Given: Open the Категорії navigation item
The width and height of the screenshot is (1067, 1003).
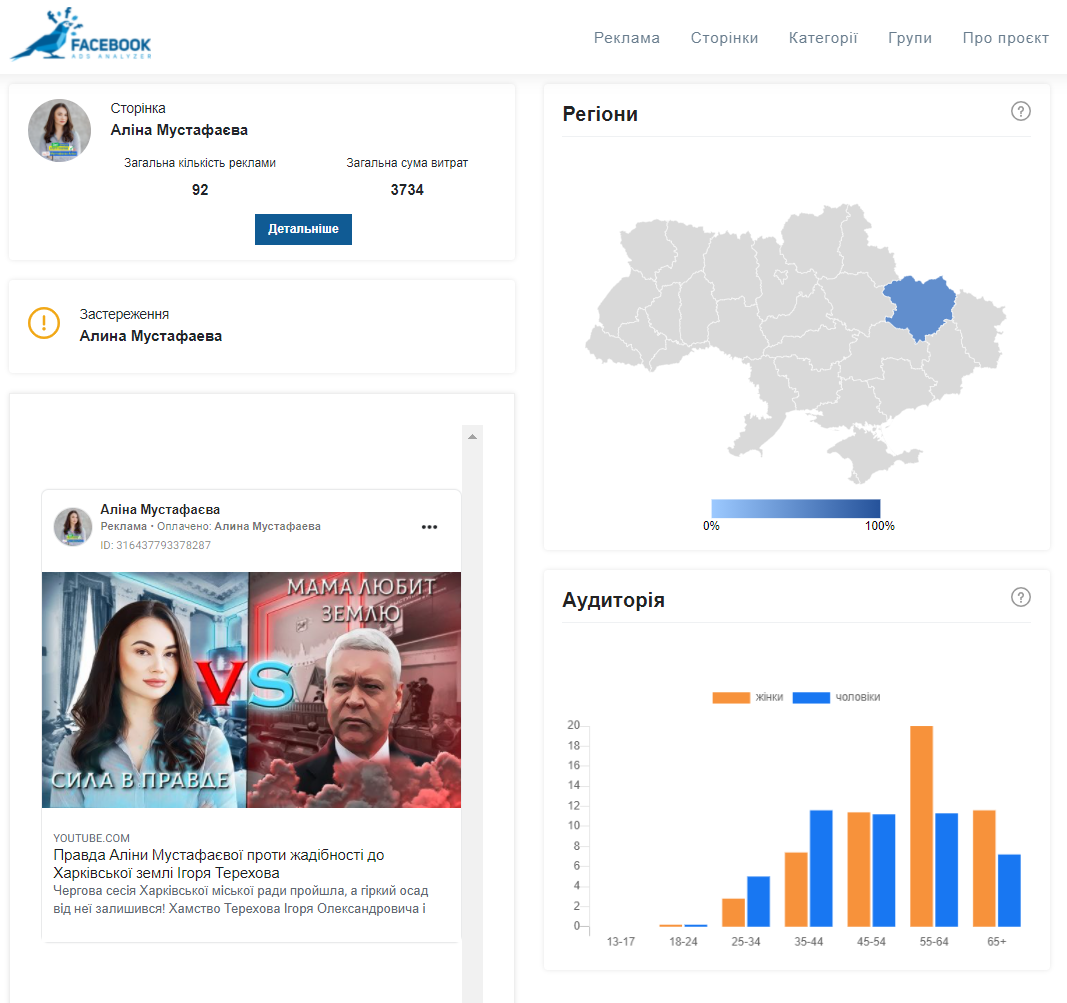Looking at the screenshot, I should click(822, 38).
